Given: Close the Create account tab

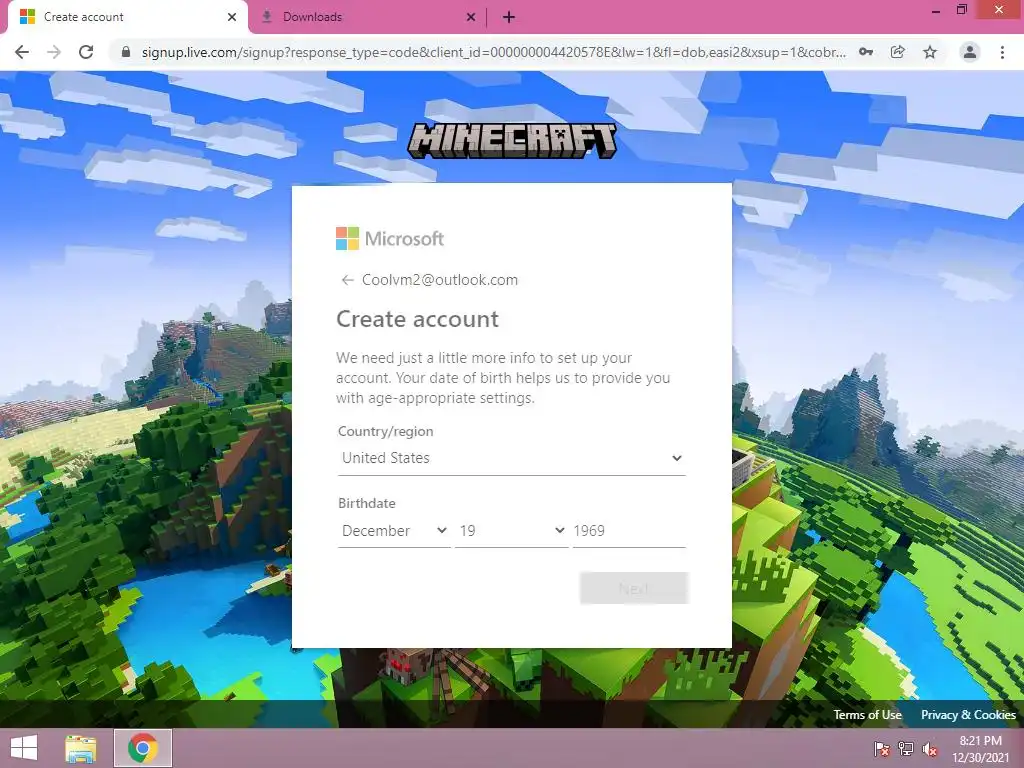Looking at the screenshot, I should click(232, 17).
